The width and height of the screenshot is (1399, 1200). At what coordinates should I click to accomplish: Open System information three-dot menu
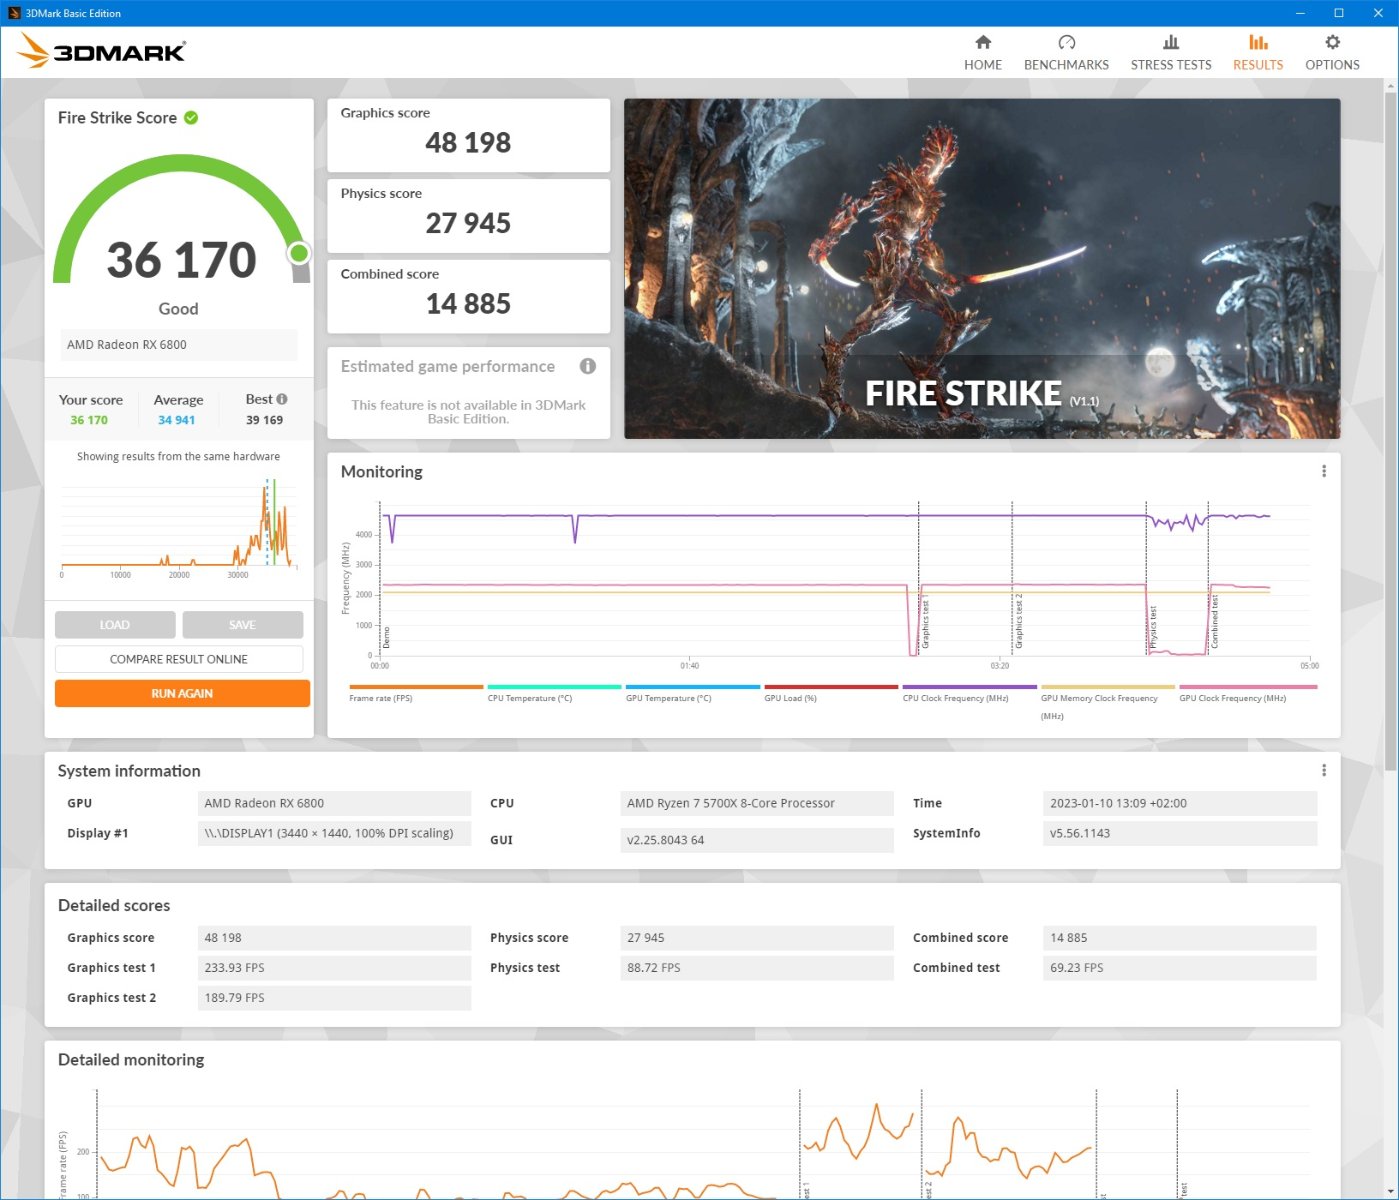click(1324, 770)
